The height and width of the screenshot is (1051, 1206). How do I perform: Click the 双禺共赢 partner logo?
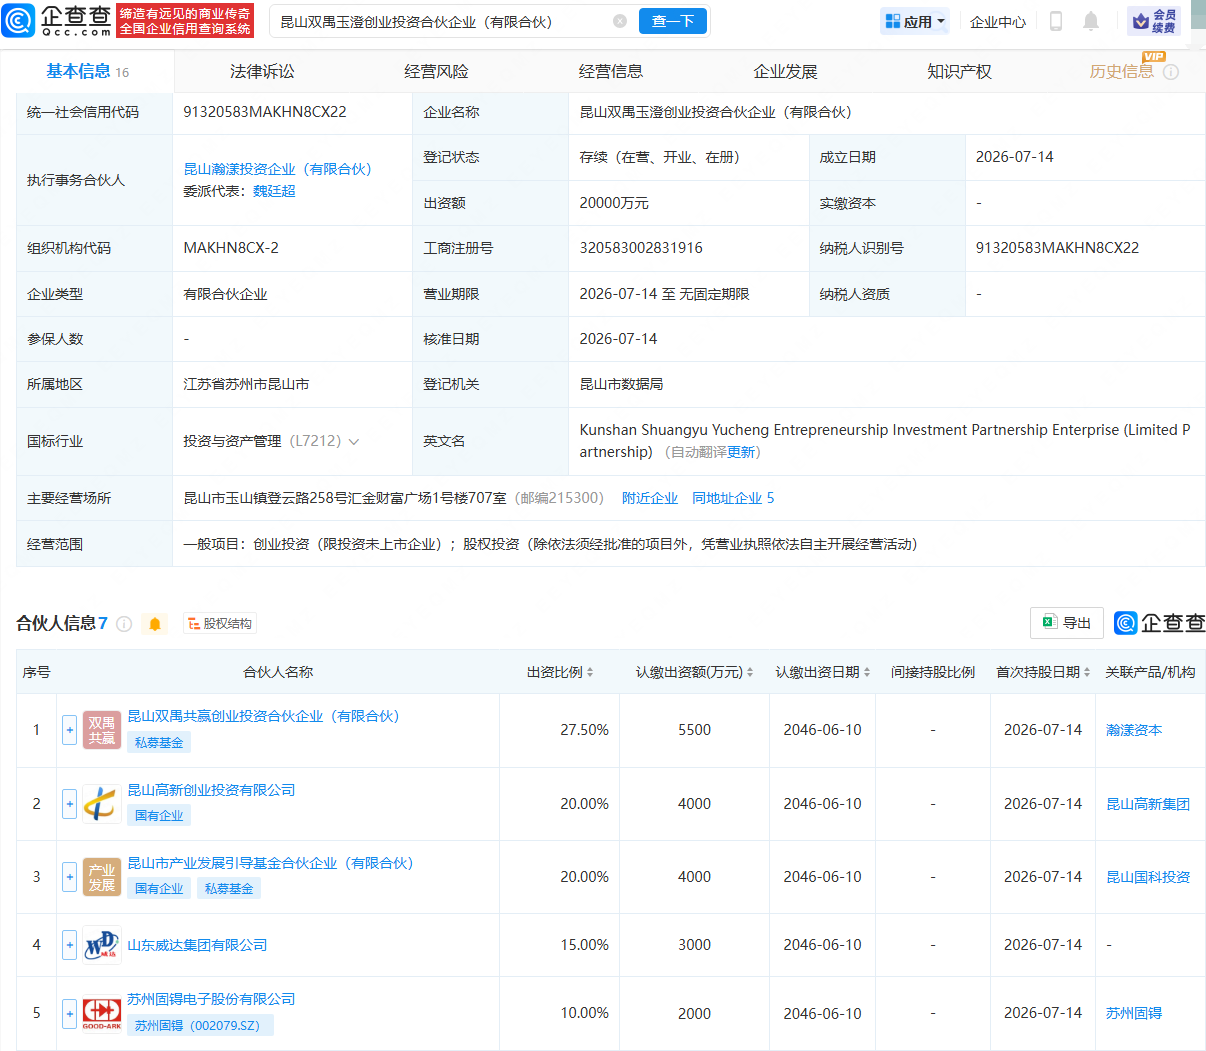point(101,731)
